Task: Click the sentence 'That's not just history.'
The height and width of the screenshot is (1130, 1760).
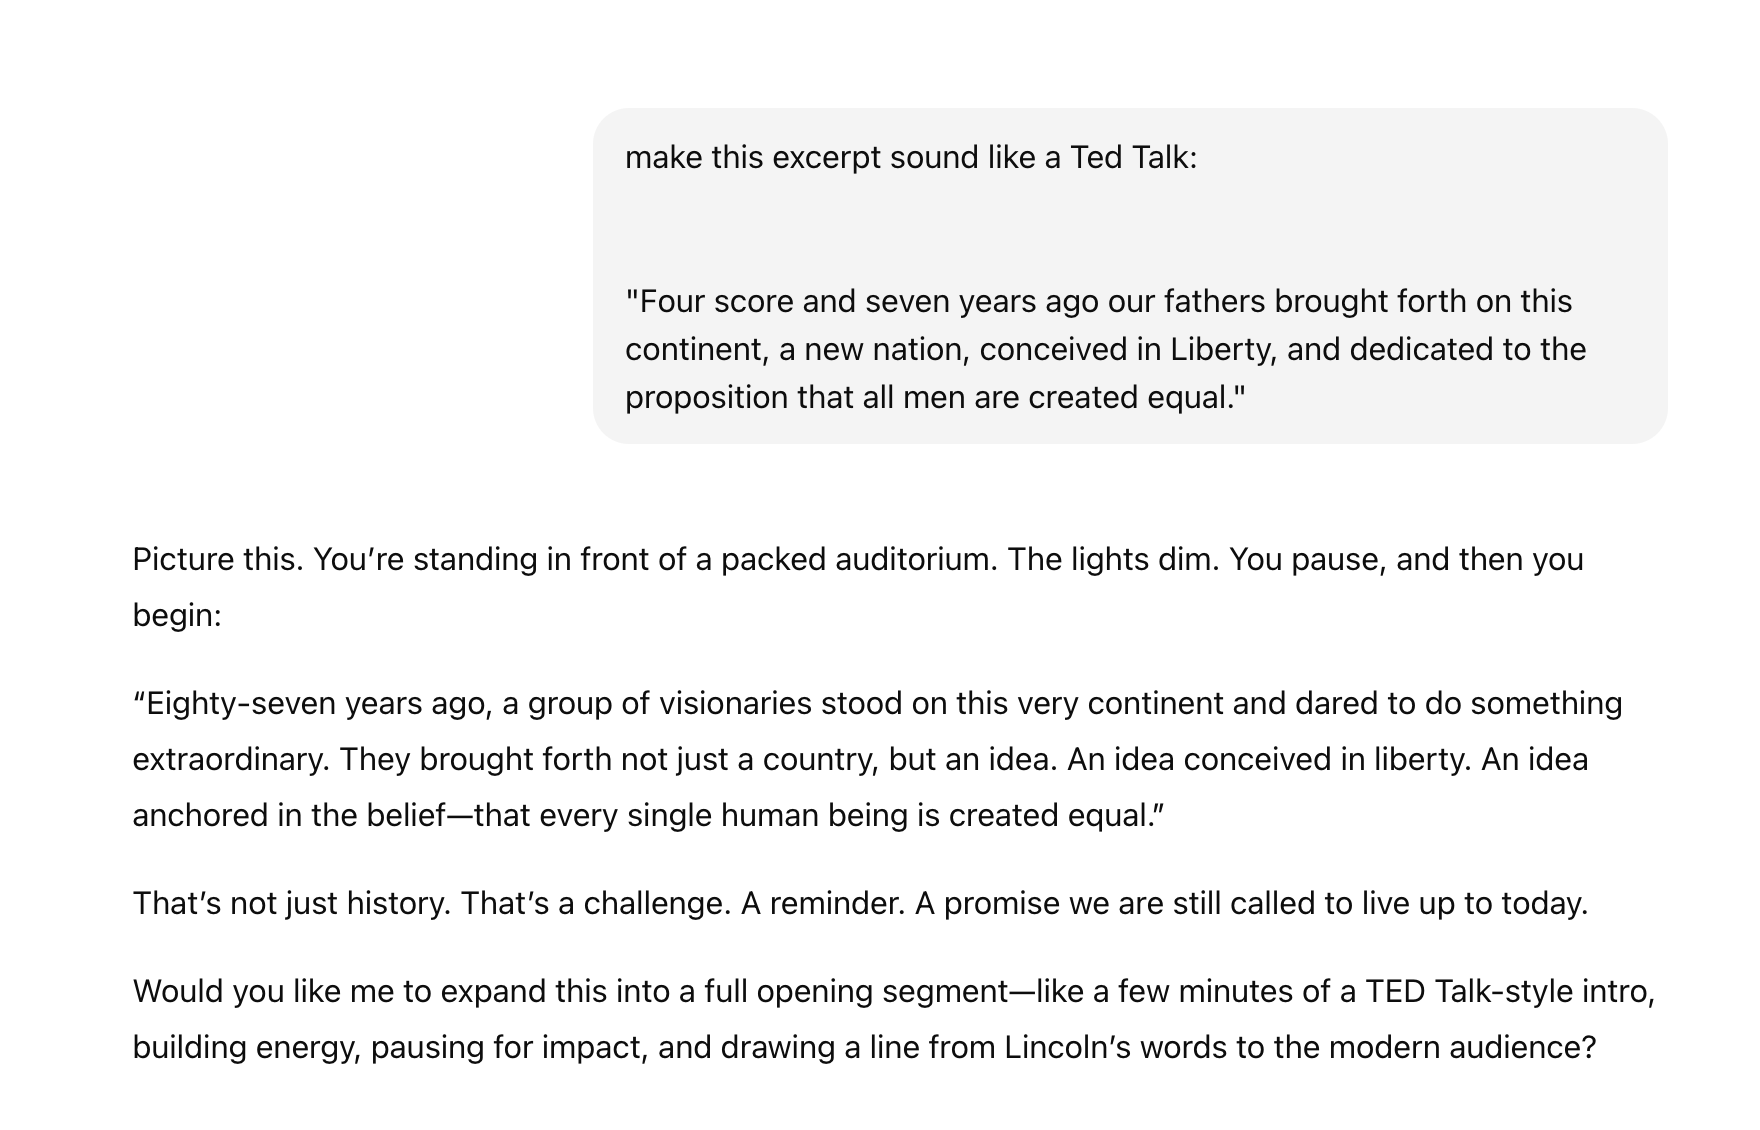Action: tap(292, 903)
